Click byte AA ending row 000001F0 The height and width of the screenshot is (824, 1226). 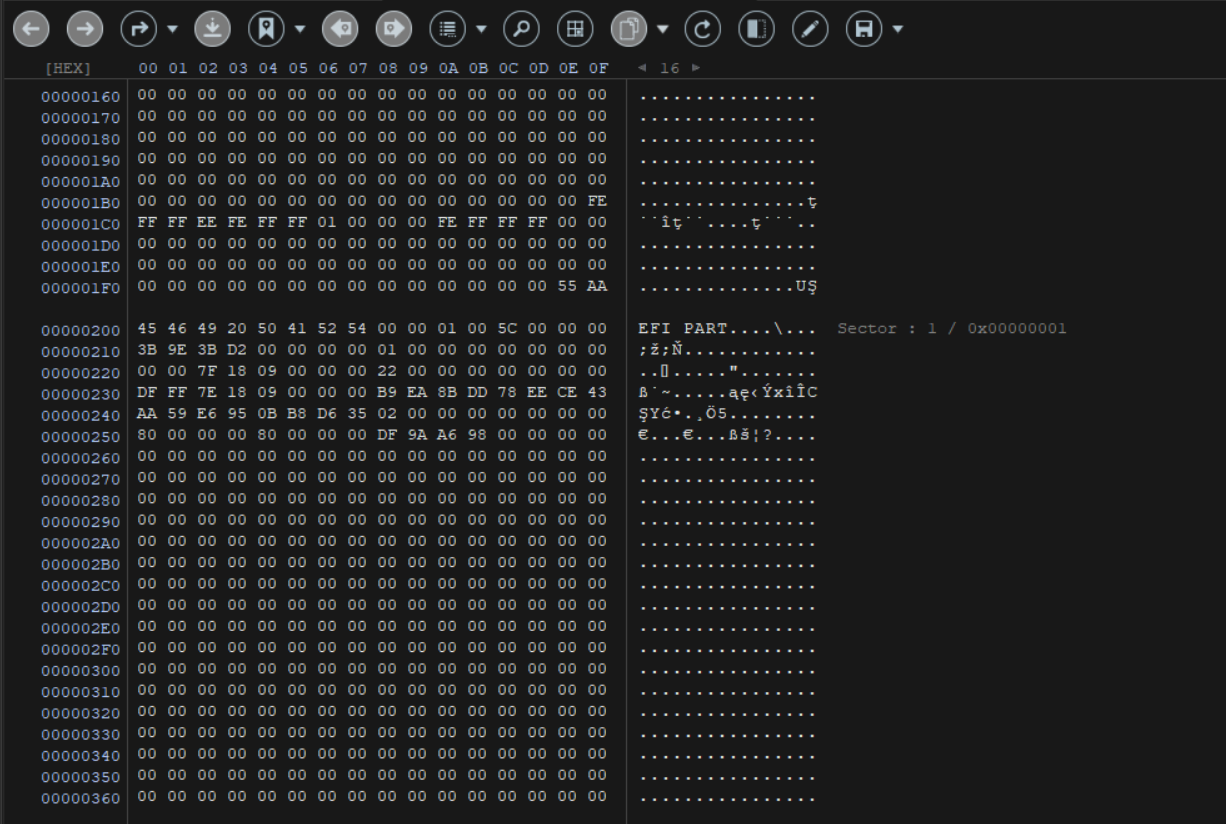tap(597, 288)
